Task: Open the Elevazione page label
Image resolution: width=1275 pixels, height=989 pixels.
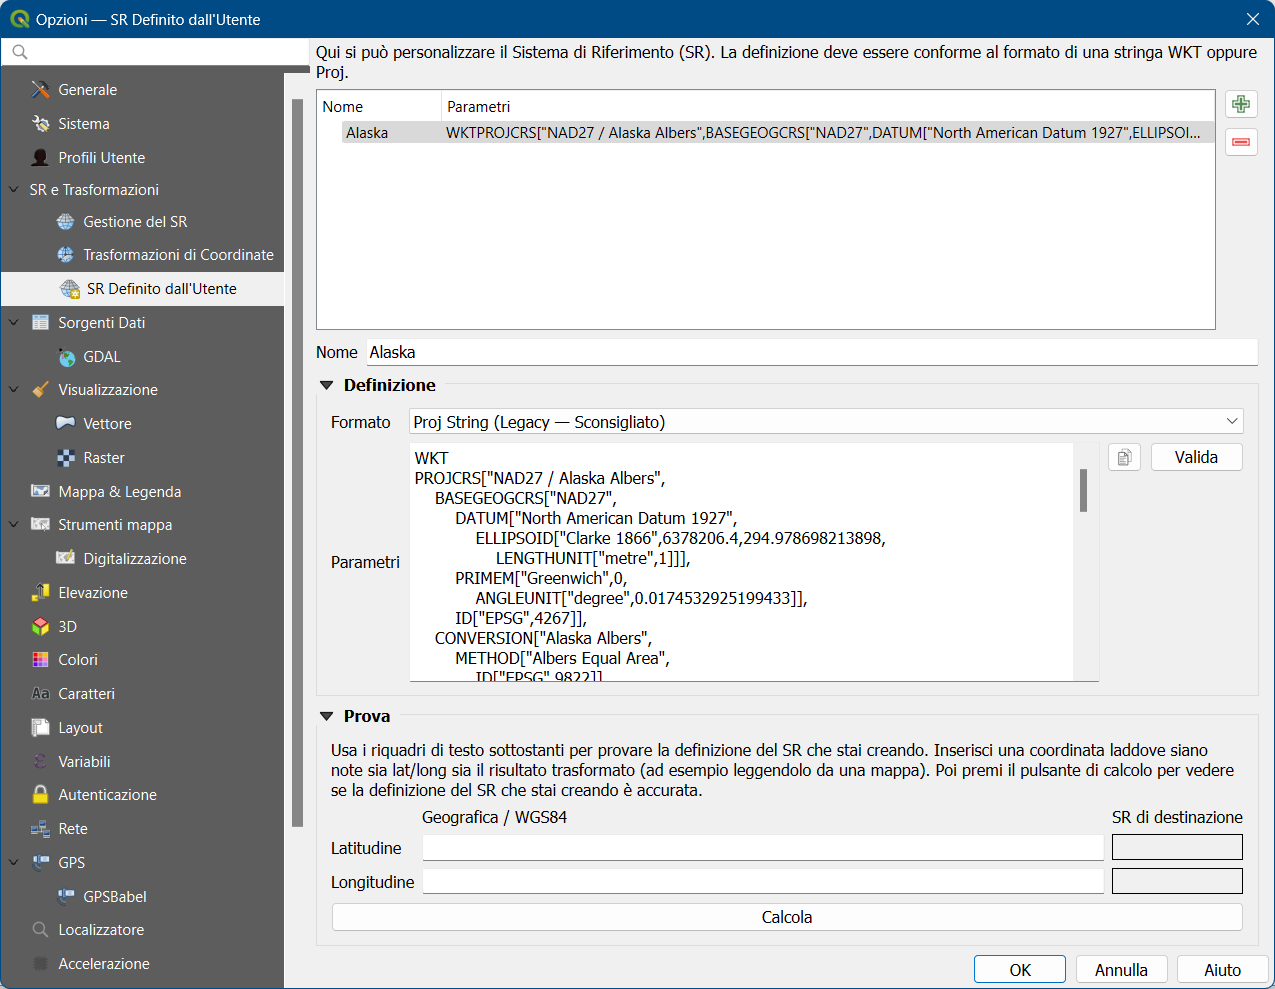Action: [93, 593]
